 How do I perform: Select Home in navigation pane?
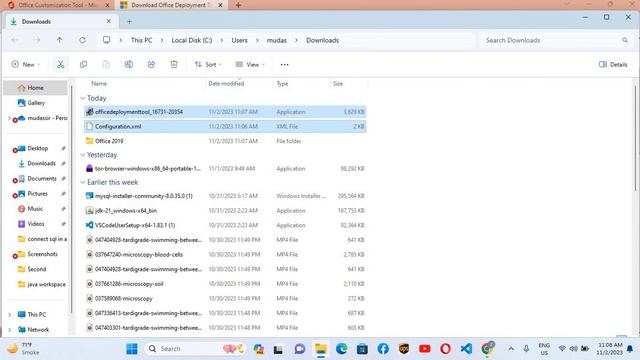click(36, 88)
